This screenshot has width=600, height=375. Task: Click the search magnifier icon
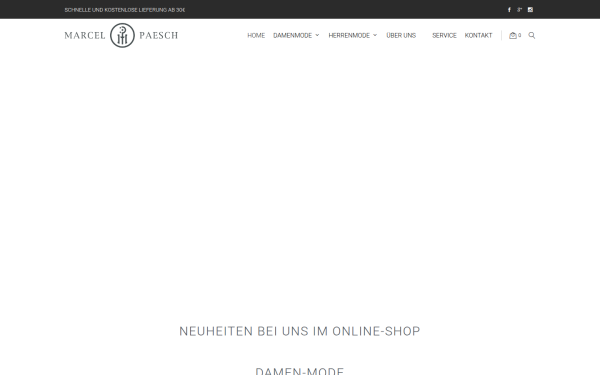[532, 35]
